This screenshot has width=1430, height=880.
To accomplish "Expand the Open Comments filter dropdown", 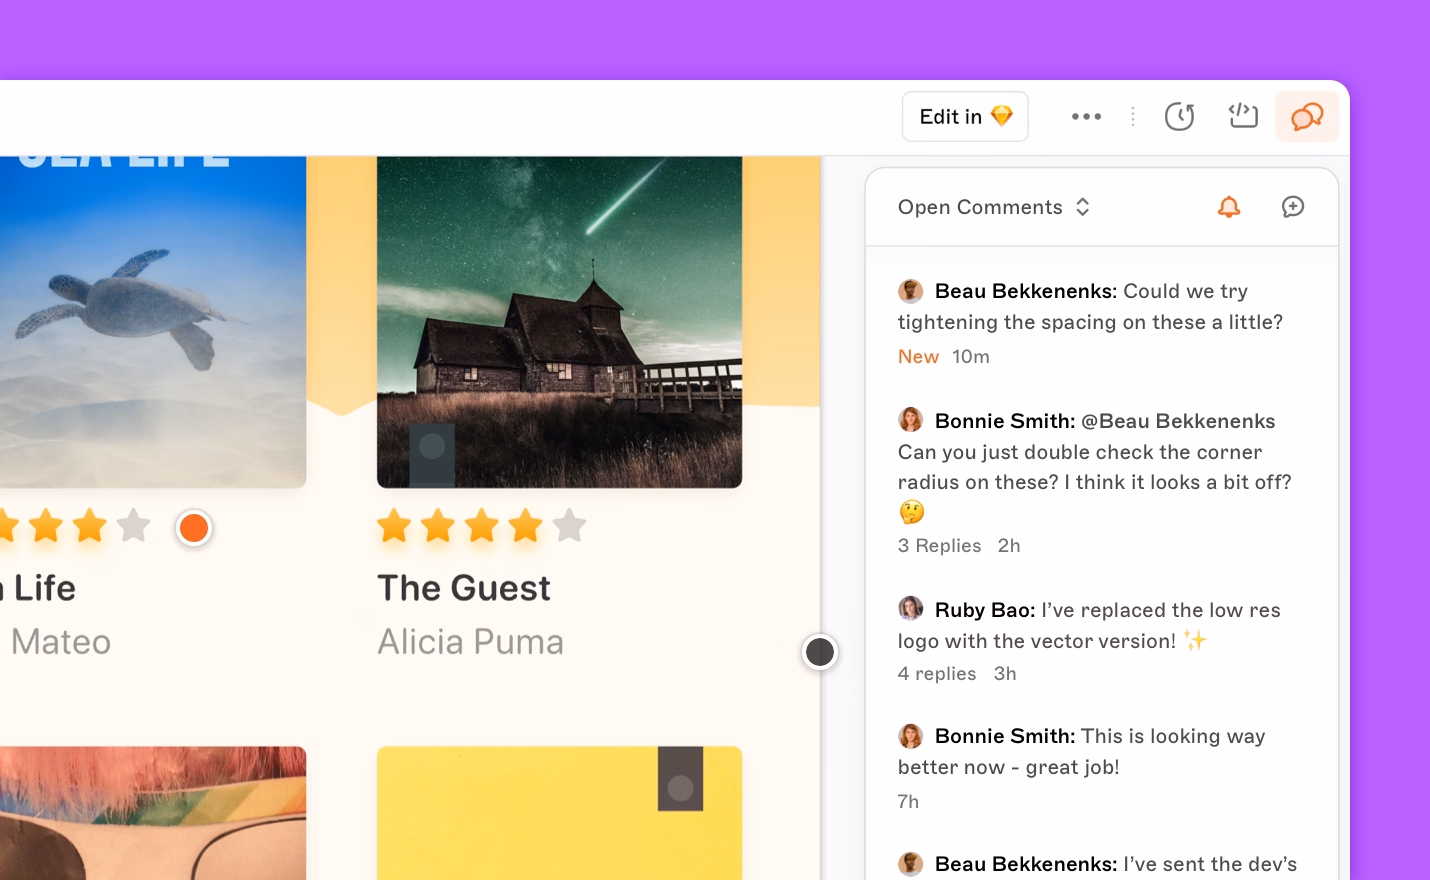I will point(994,207).
